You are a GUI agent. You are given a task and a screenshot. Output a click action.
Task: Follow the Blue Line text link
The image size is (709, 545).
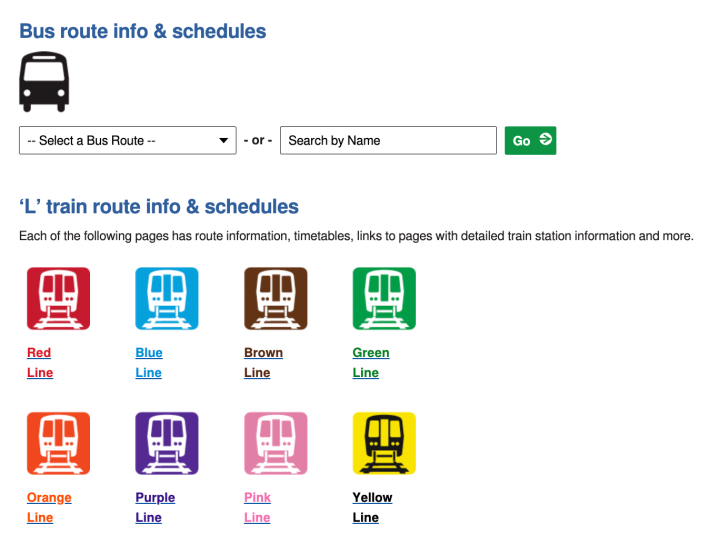pos(149,362)
